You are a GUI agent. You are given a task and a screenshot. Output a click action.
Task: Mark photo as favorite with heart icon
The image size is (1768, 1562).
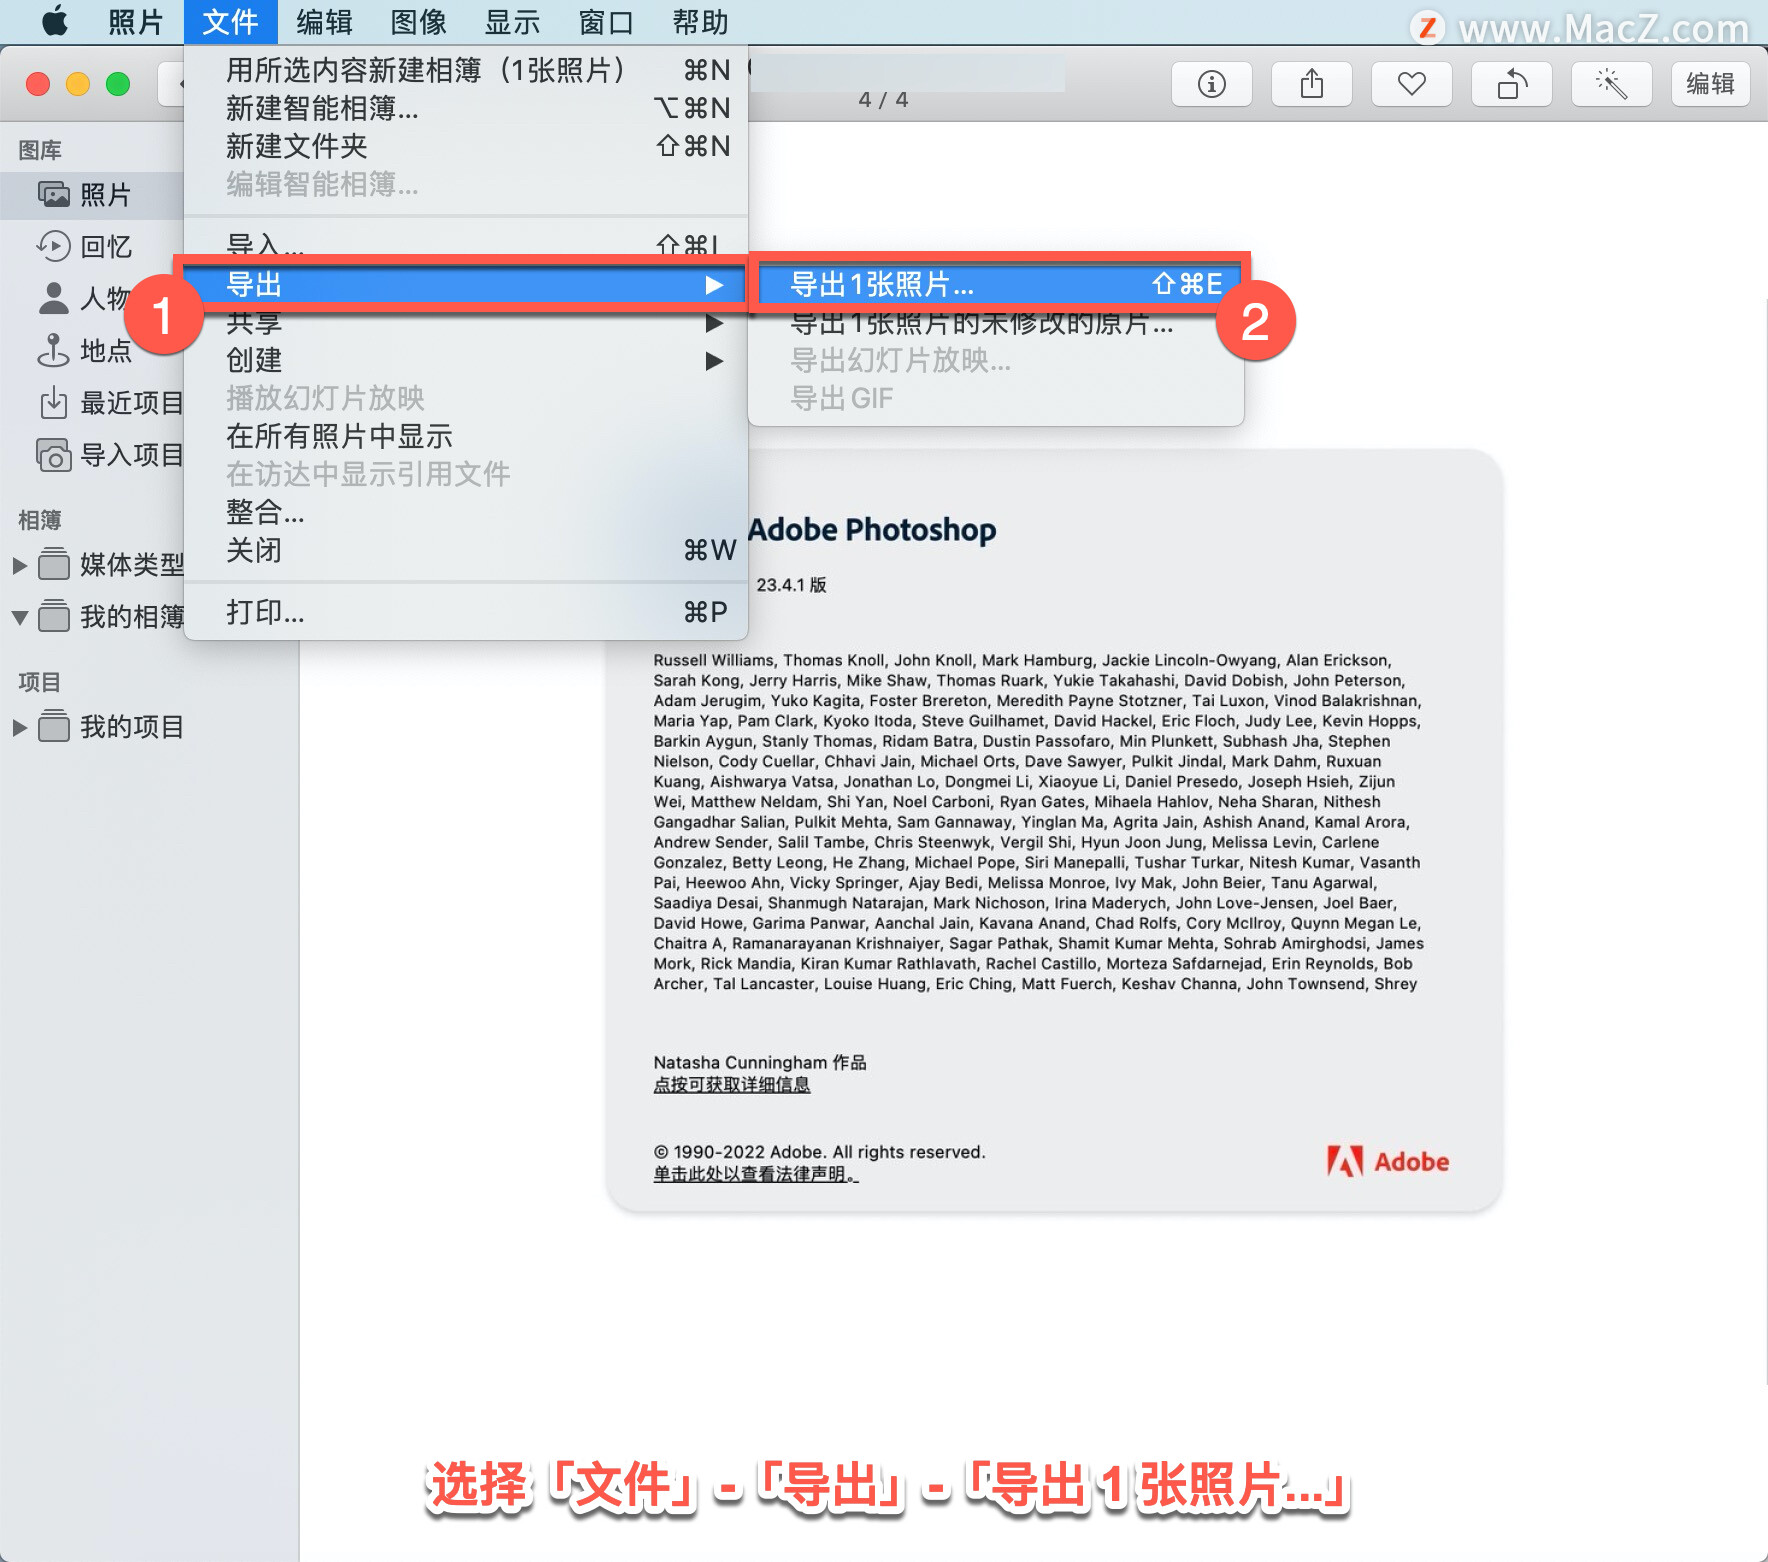pyautogui.click(x=1411, y=84)
